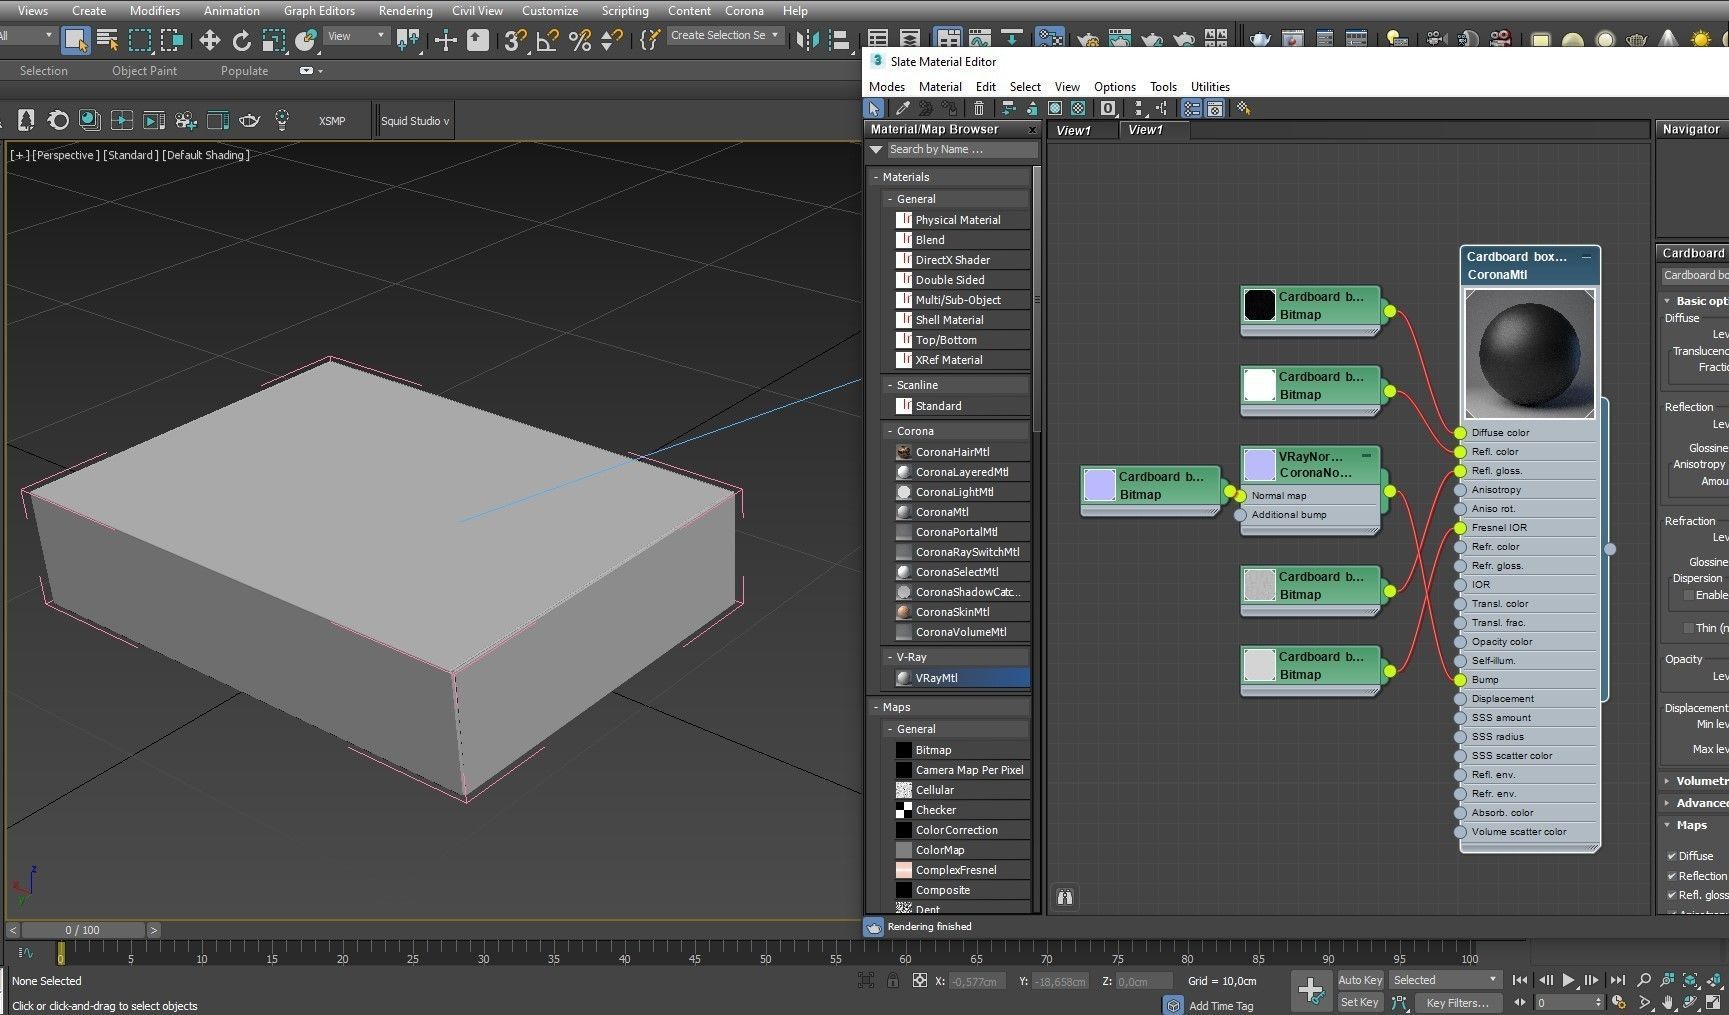Toggle the Key Mode button
The width and height of the screenshot is (1729, 1015).
click(1520, 1002)
